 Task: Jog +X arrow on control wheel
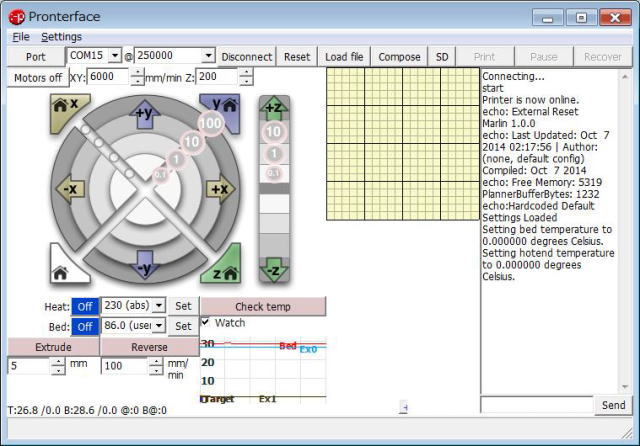click(x=220, y=189)
